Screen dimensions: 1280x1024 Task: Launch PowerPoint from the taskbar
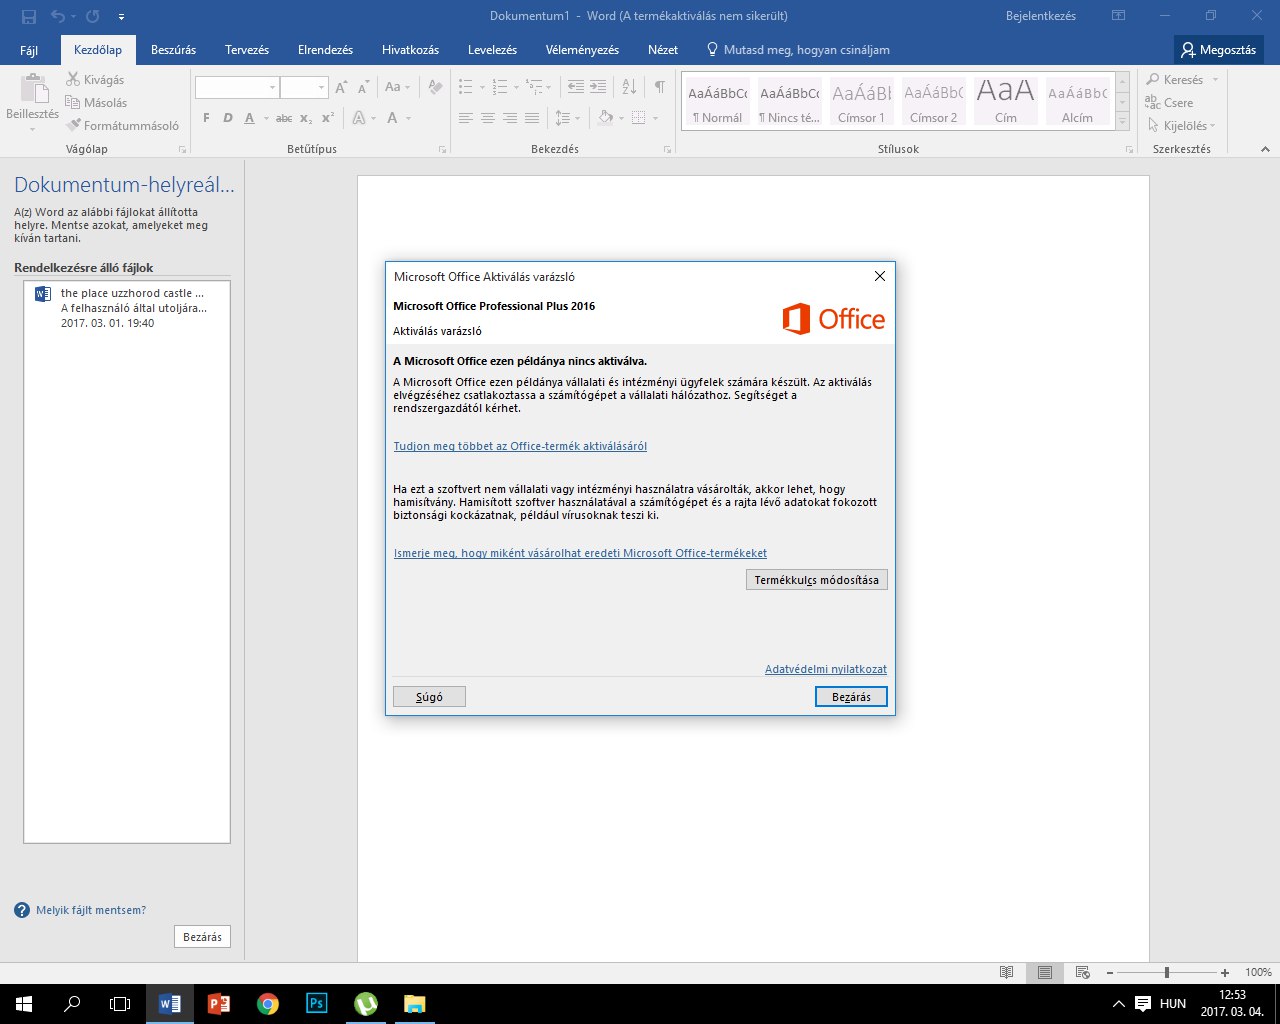219,1003
